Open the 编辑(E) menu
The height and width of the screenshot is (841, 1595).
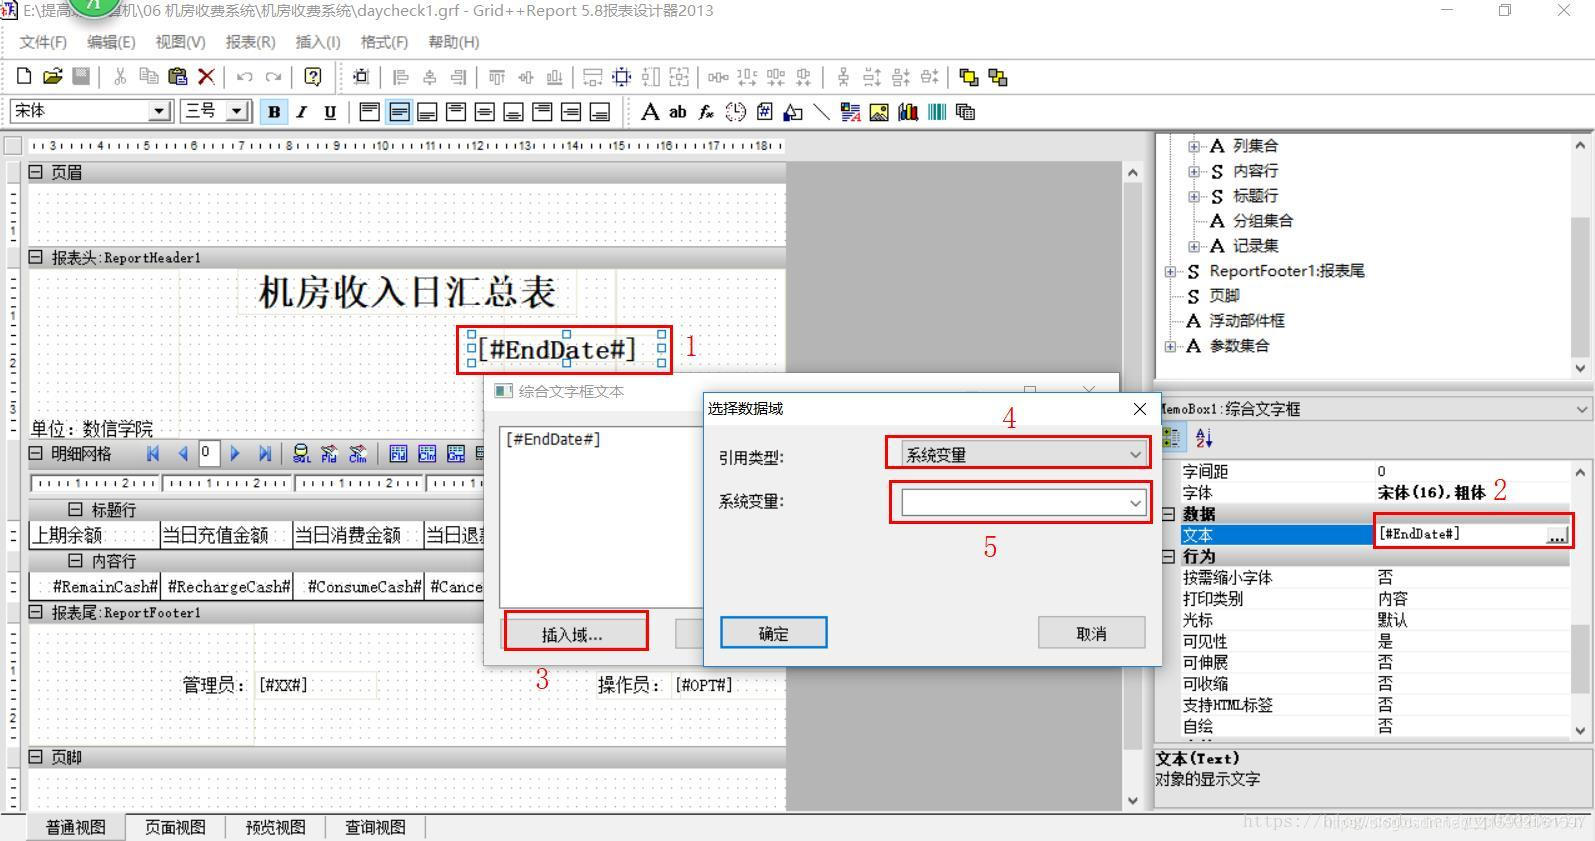coord(111,42)
